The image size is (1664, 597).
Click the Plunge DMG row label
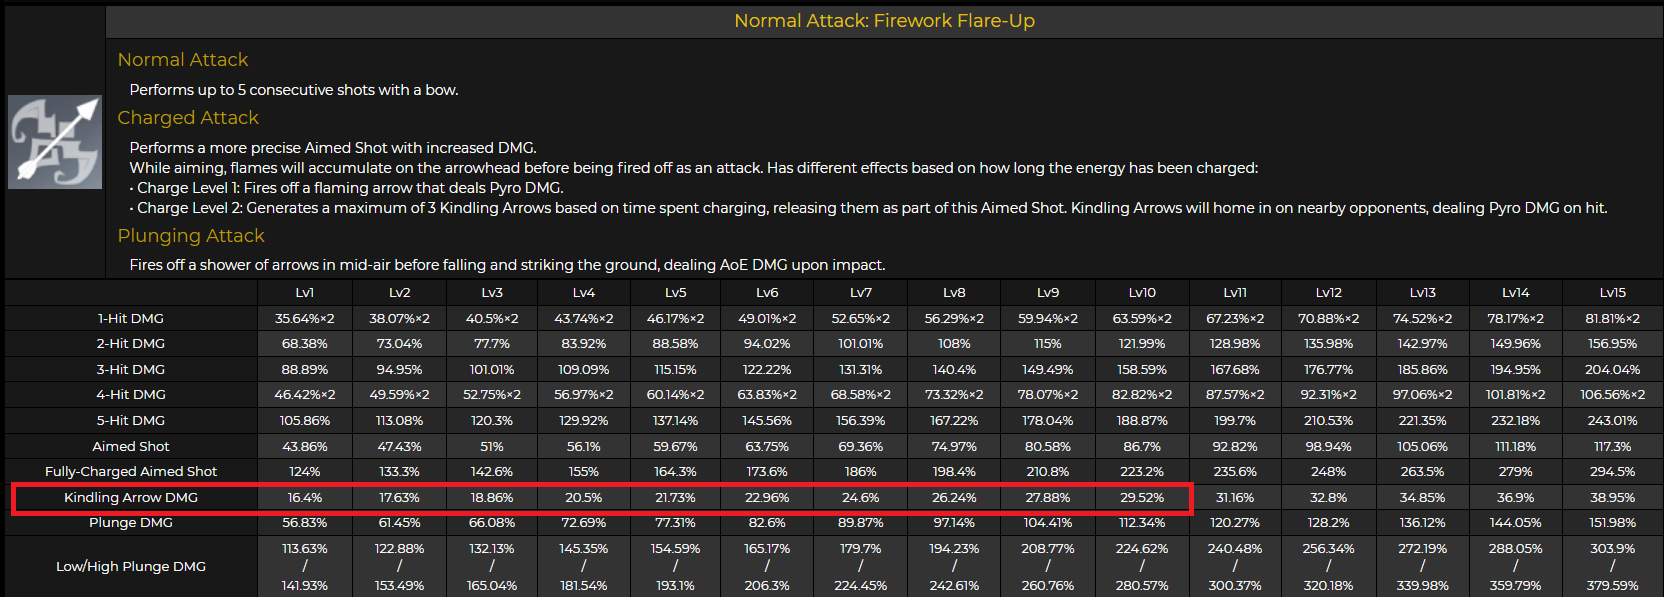tap(131, 522)
